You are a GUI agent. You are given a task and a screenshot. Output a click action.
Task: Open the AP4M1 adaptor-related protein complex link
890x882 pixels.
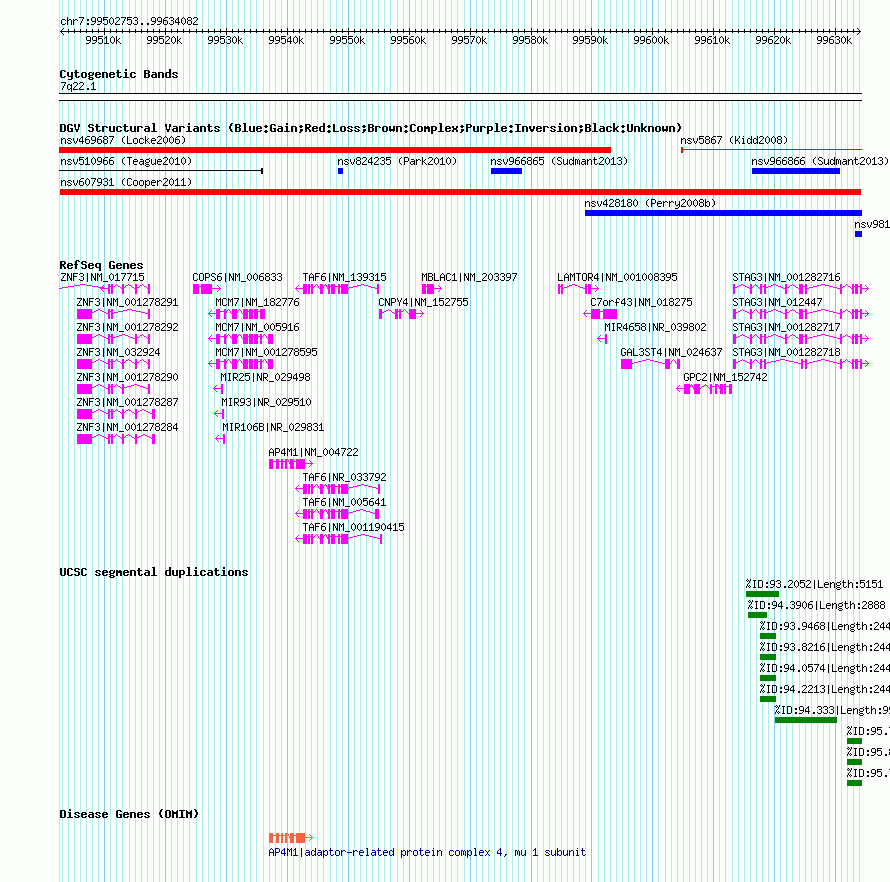(x=427, y=852)
